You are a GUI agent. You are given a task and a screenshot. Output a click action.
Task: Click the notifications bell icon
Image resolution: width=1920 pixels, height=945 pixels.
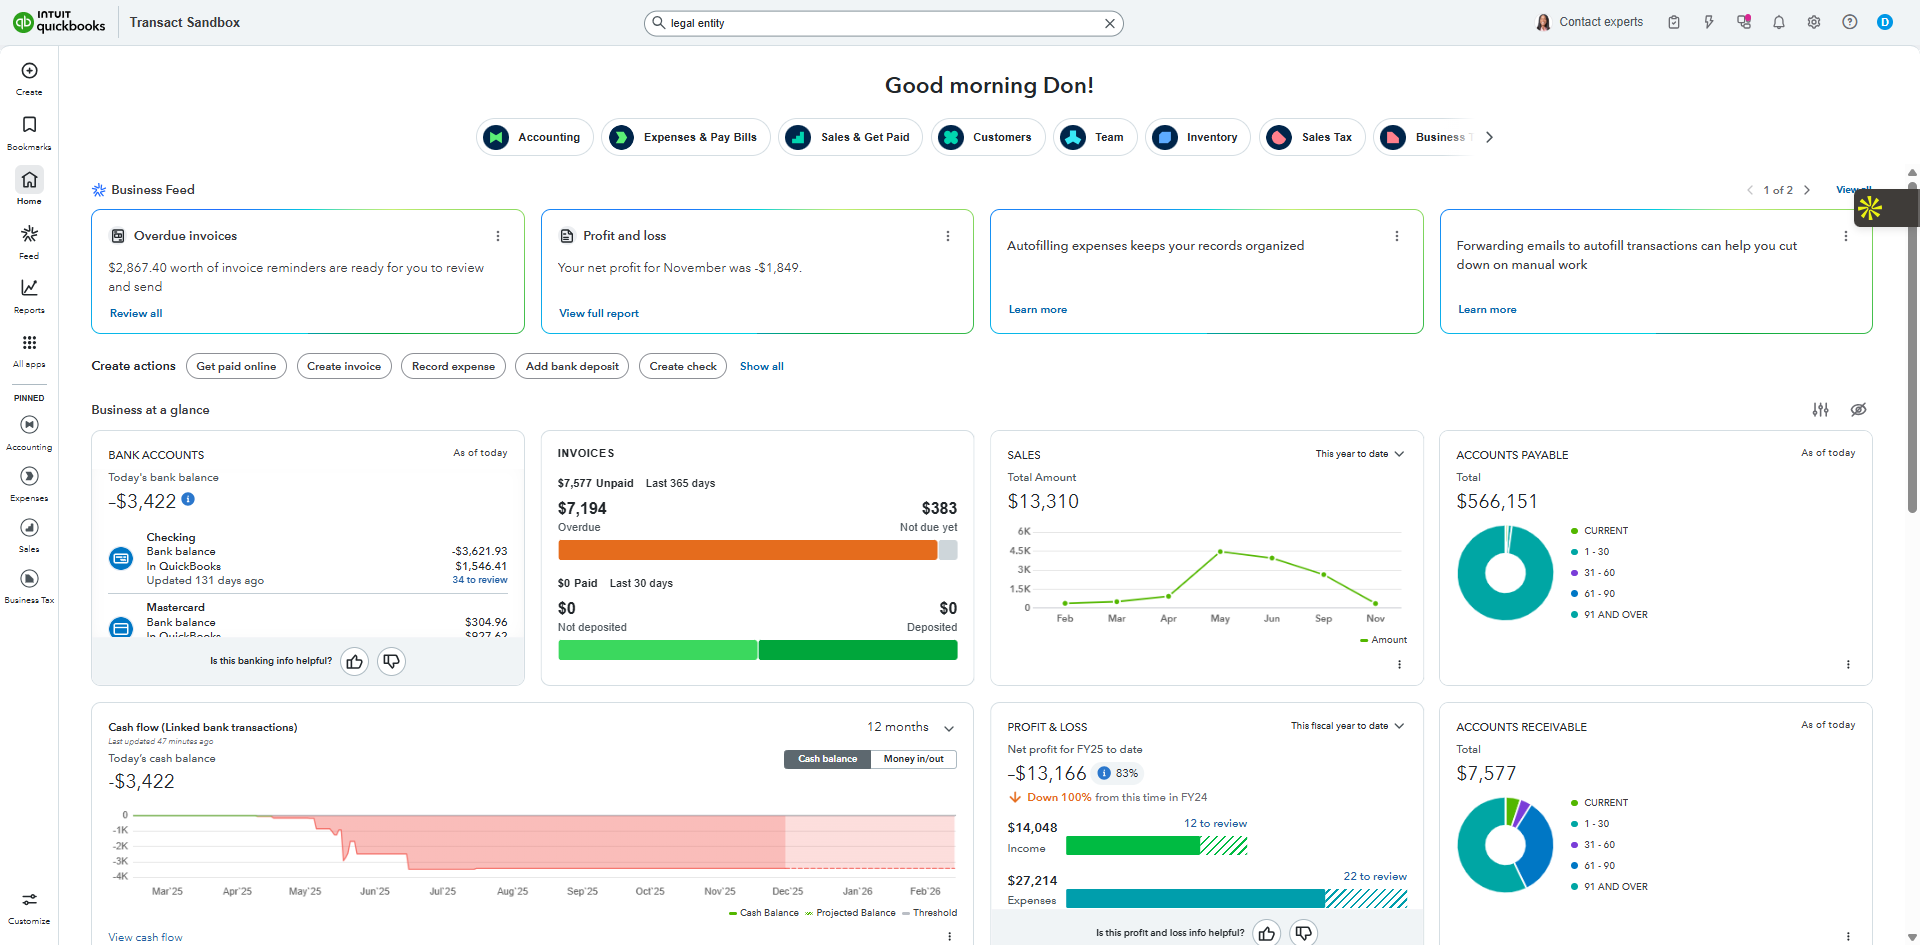point(1778,22)
